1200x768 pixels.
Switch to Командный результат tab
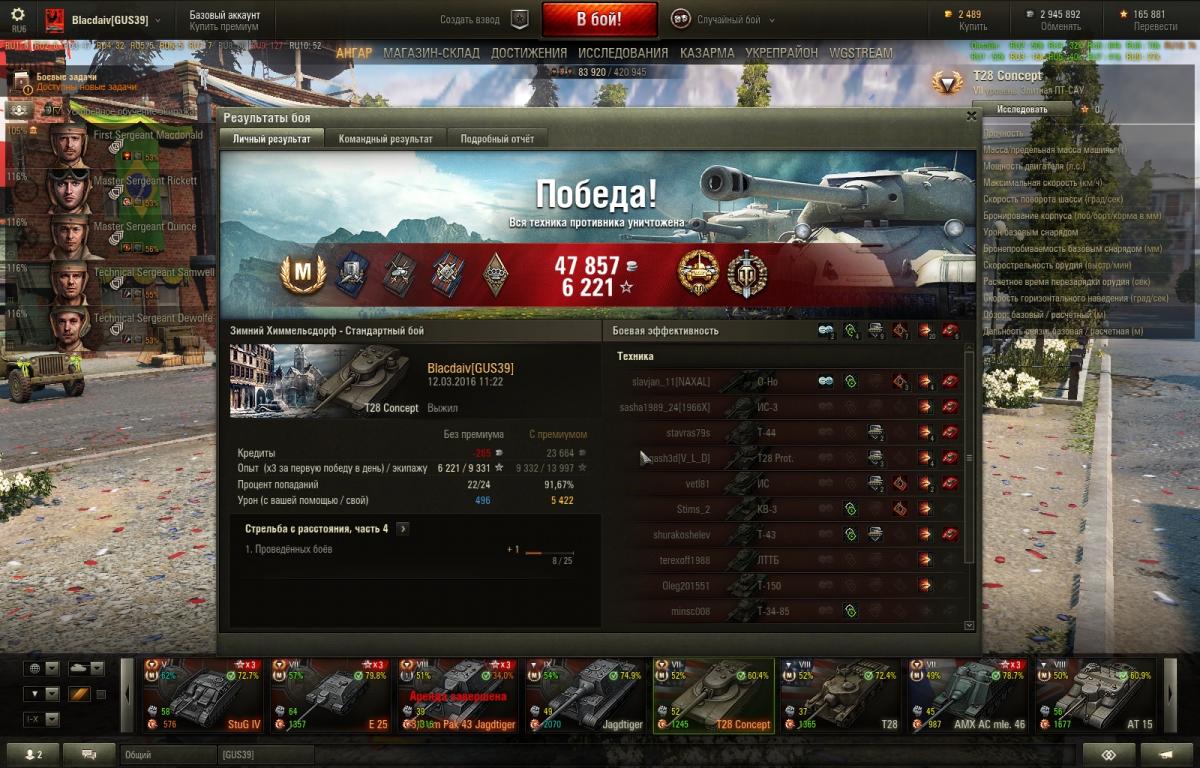tap(386, 139)
